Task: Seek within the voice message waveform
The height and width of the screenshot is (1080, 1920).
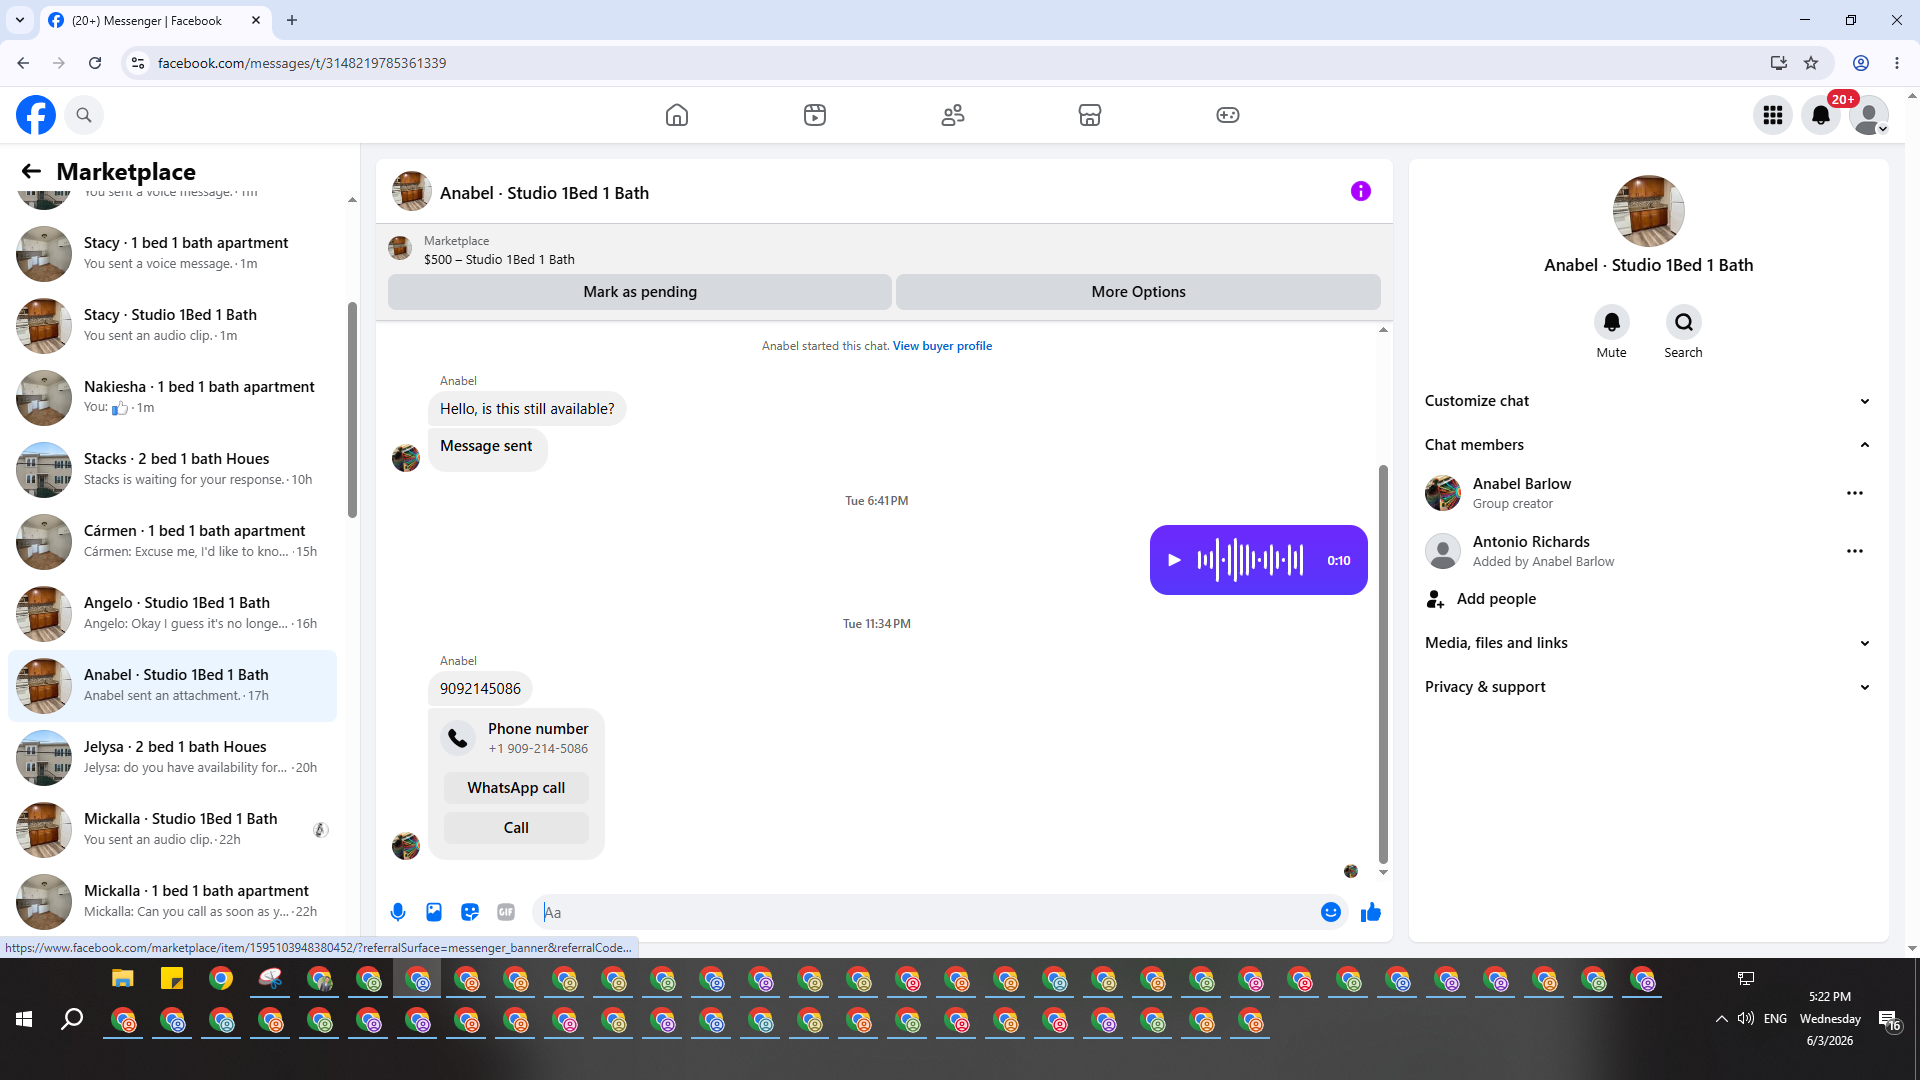Action: (1251, 560)
